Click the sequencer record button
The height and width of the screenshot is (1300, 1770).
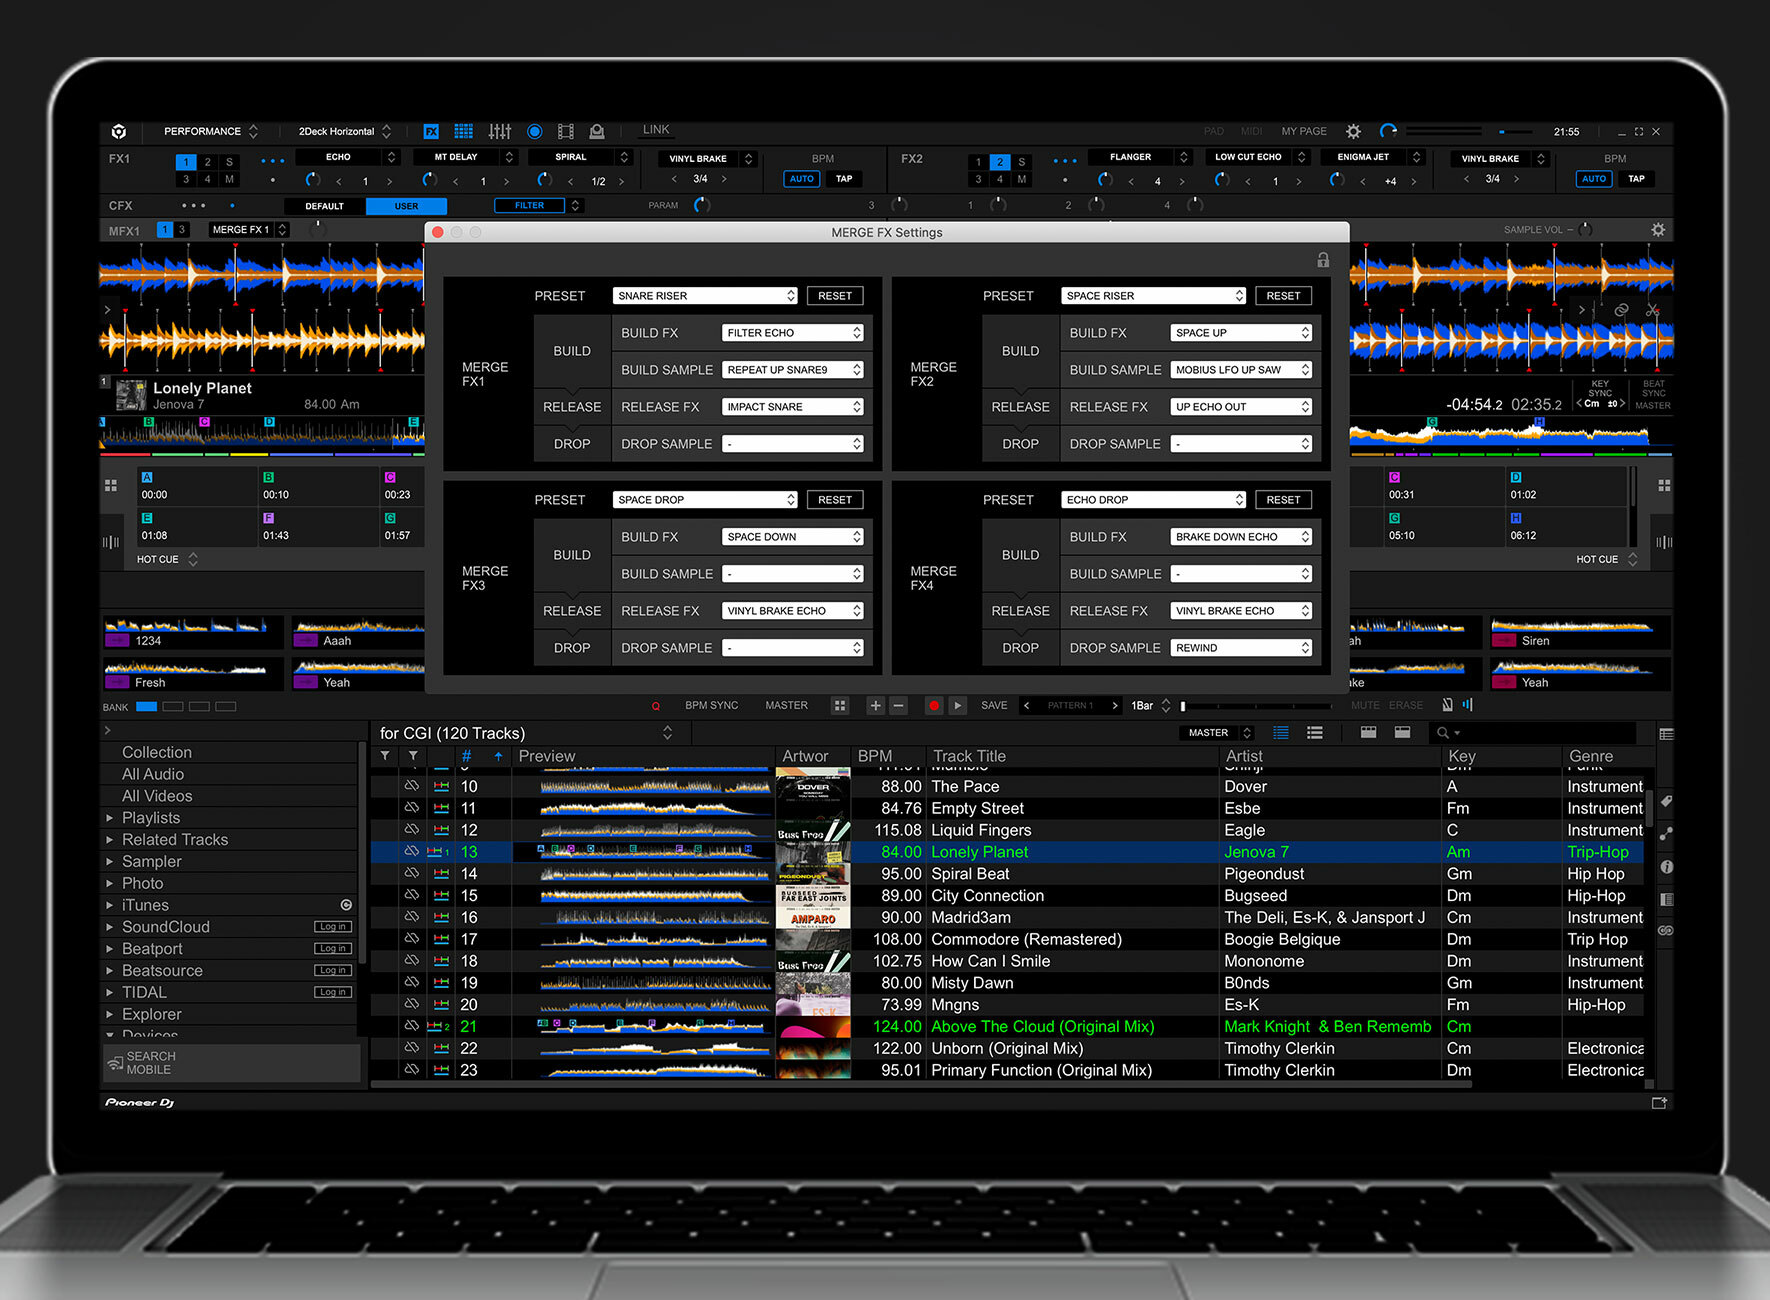(x=933, y=705)
